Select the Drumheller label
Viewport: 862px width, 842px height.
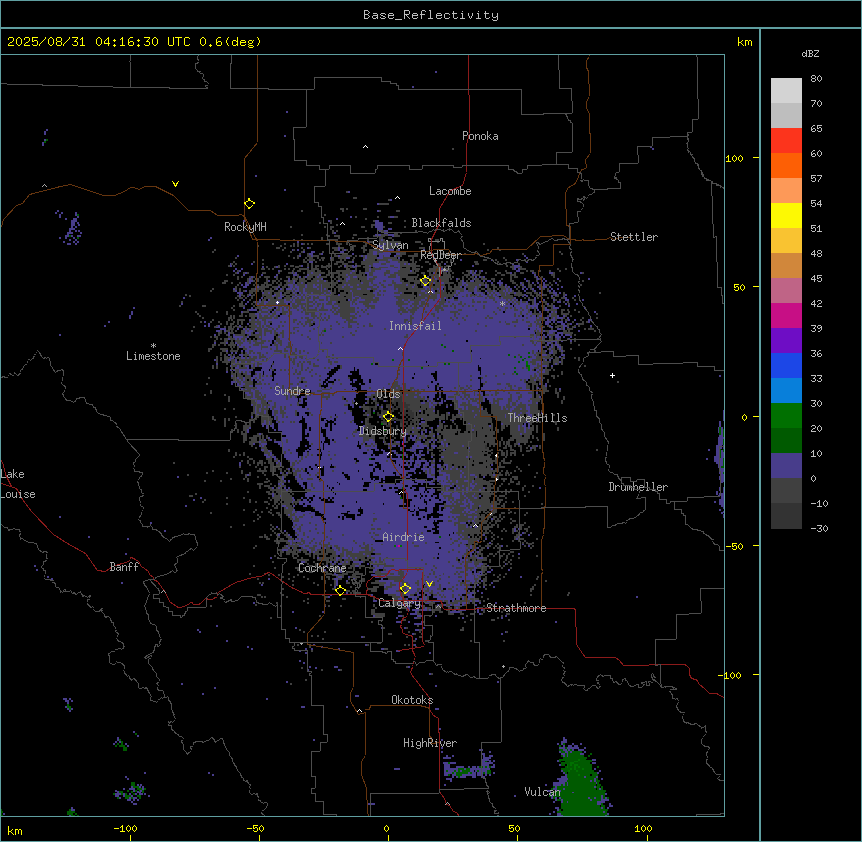pyautogui.click(x=638, y=487)
